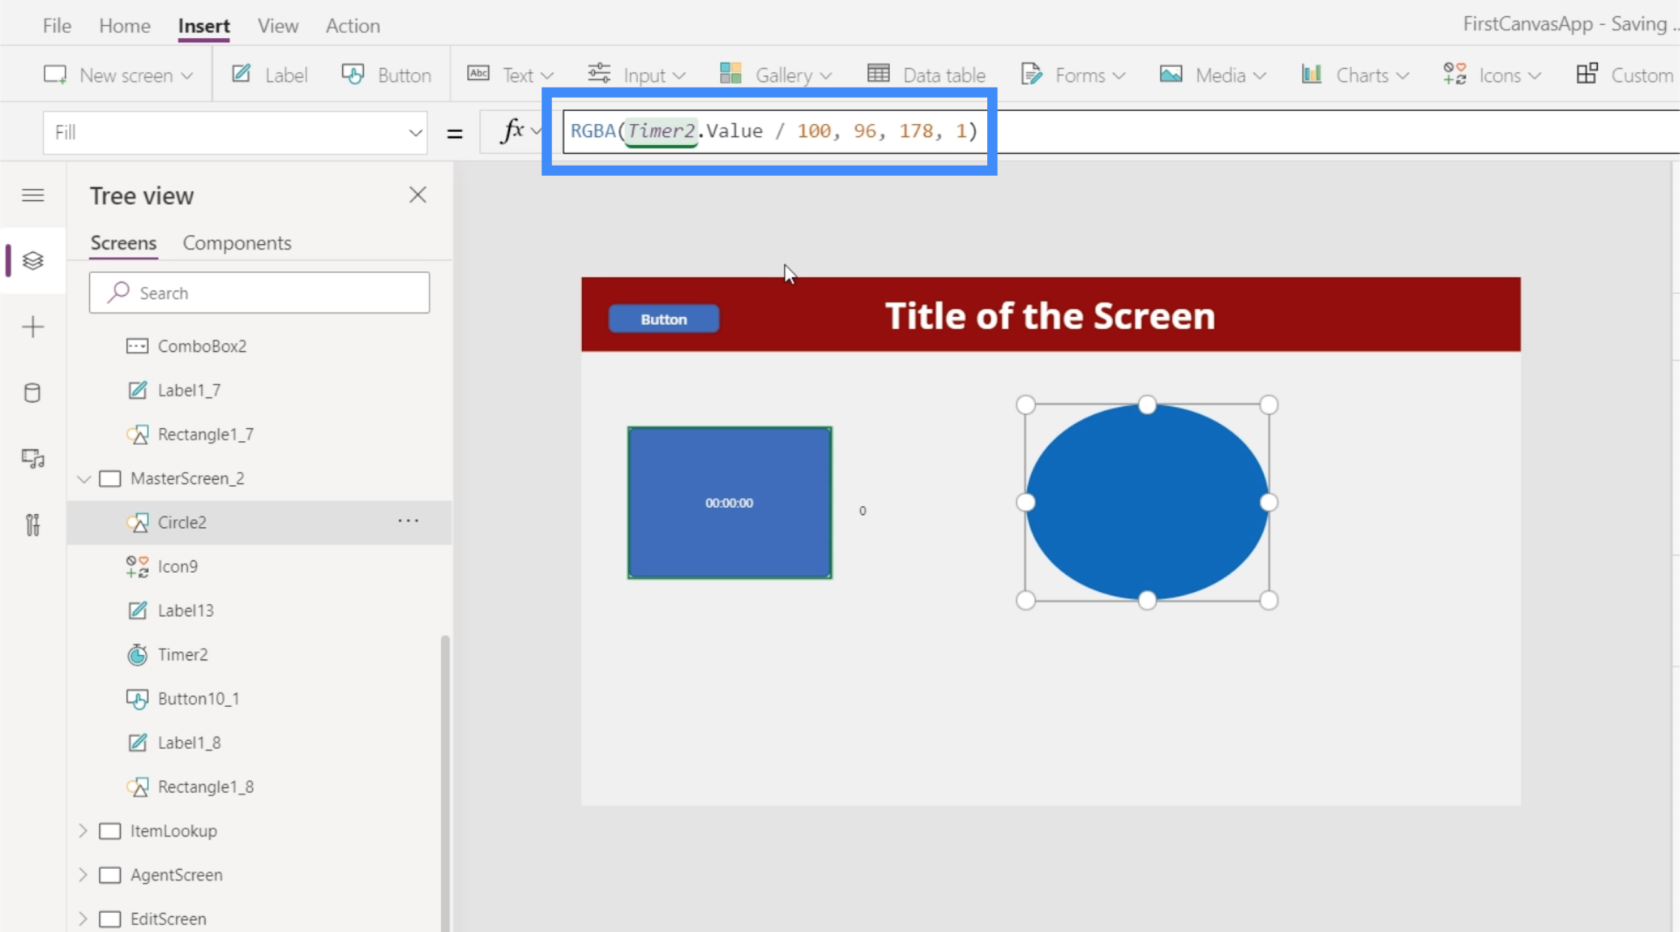
Task: Expand the Gallery dropdown arrow
Action: [x=825, y=76]
